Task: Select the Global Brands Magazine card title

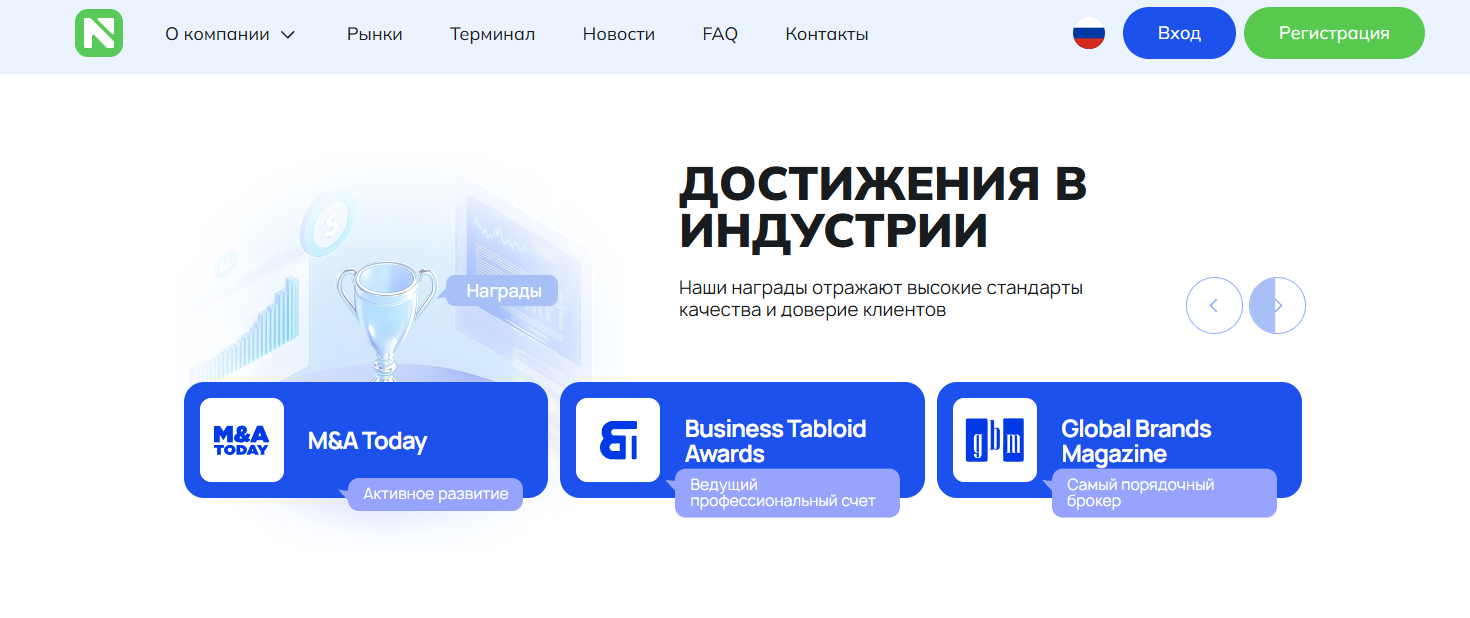Action: pos(1136,441)
